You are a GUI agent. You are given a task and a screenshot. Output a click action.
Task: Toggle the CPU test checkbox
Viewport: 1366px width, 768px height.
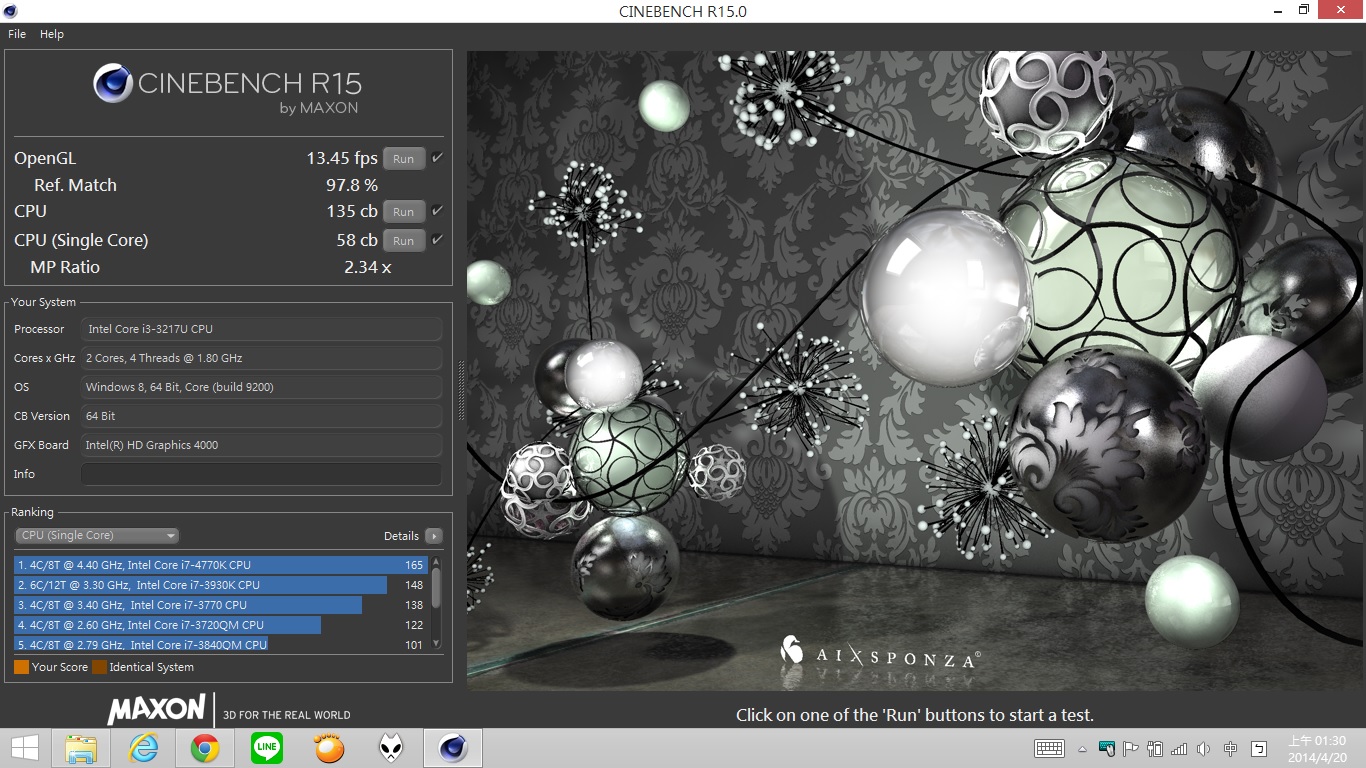[437, 211]
